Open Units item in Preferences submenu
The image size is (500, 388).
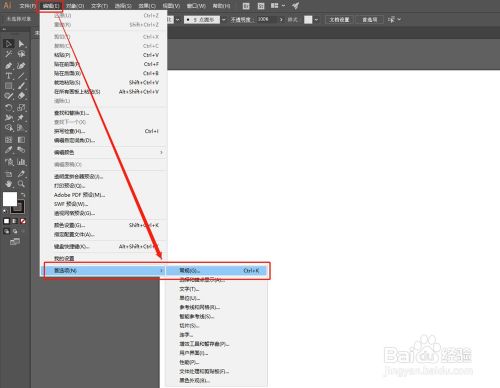coord(217,298)
